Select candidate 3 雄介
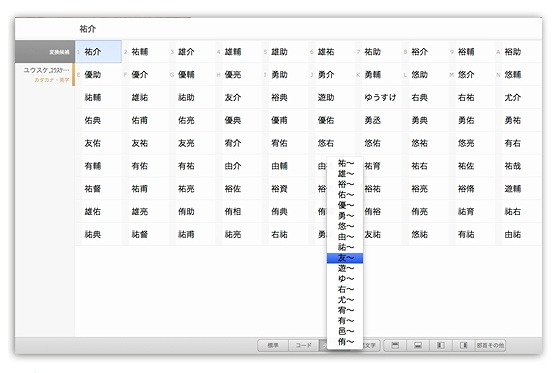555x373 pixels. click(192, 52)
